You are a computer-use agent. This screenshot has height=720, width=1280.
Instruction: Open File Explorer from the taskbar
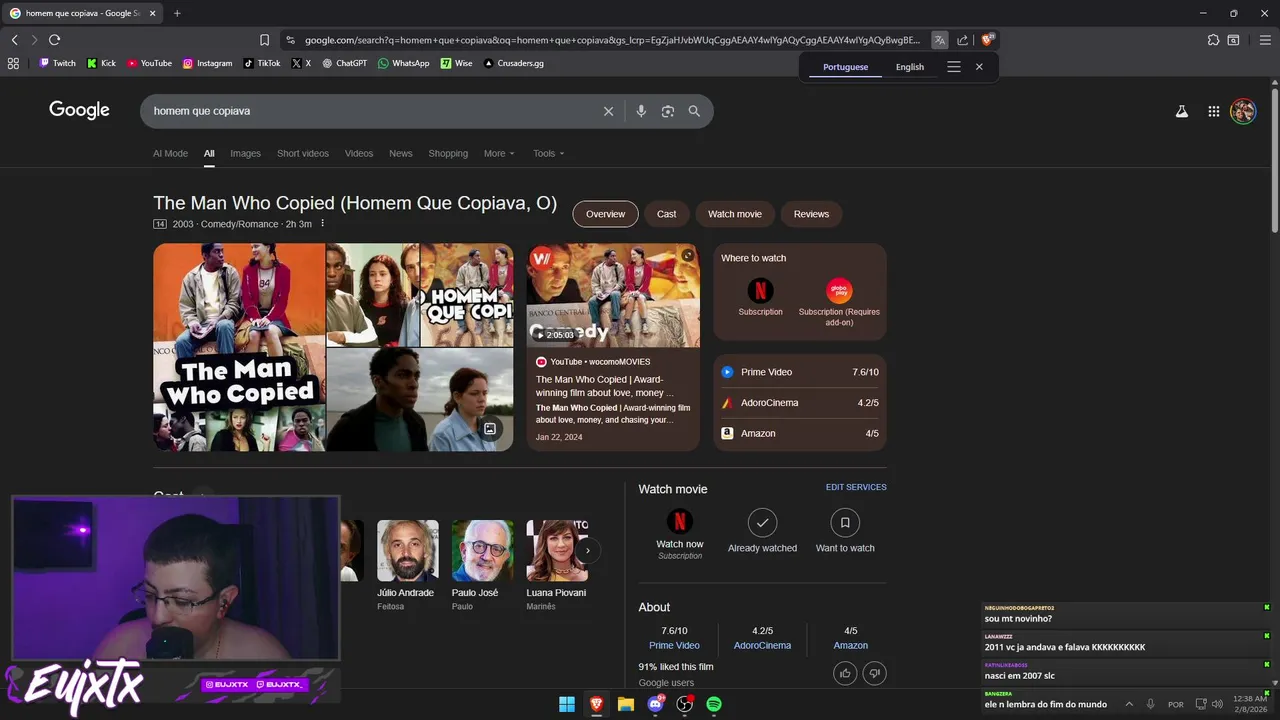(626, 704)
